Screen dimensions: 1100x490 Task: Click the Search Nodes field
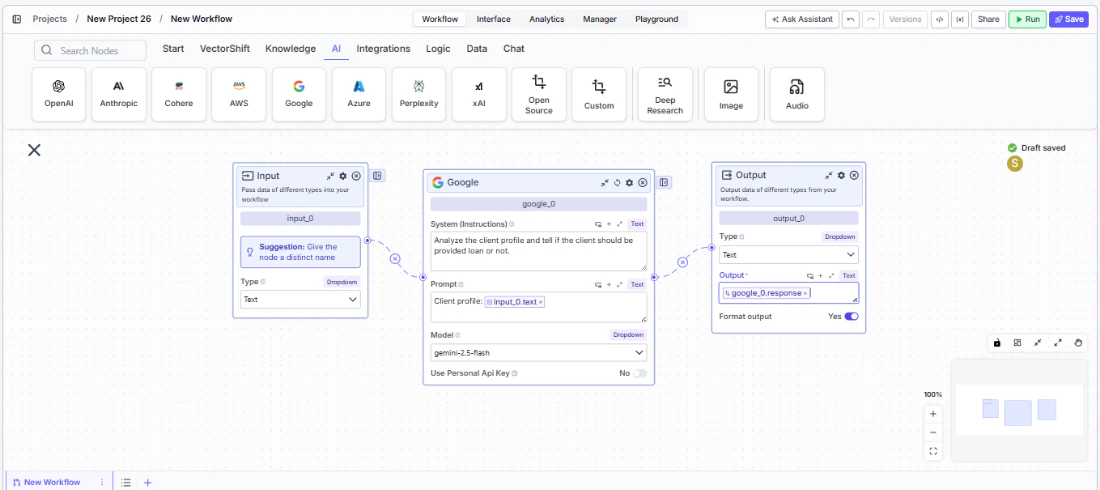pos(90,51)
